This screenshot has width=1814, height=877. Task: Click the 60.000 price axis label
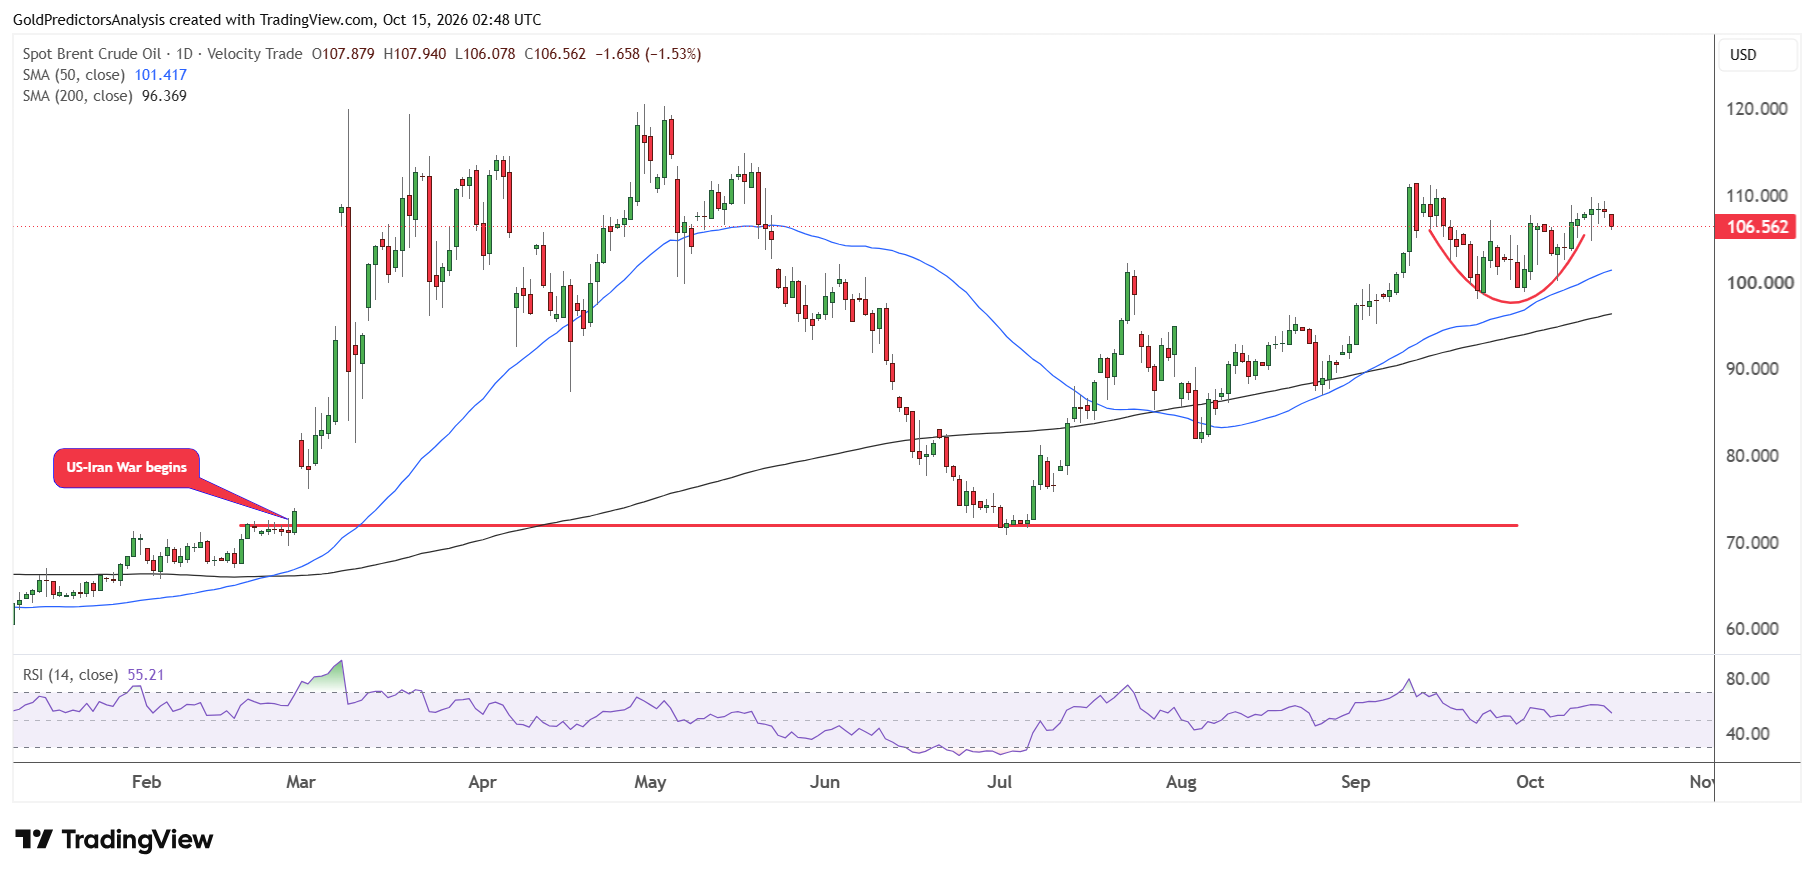(x=1753, y=629)
